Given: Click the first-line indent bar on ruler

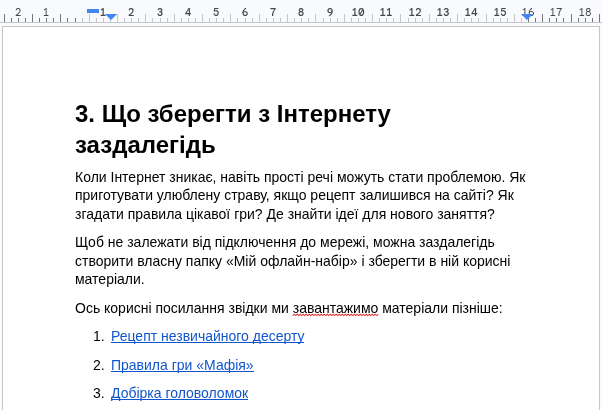Looking at the screenshot, I should pyautogui.click(x=93, y=11).
